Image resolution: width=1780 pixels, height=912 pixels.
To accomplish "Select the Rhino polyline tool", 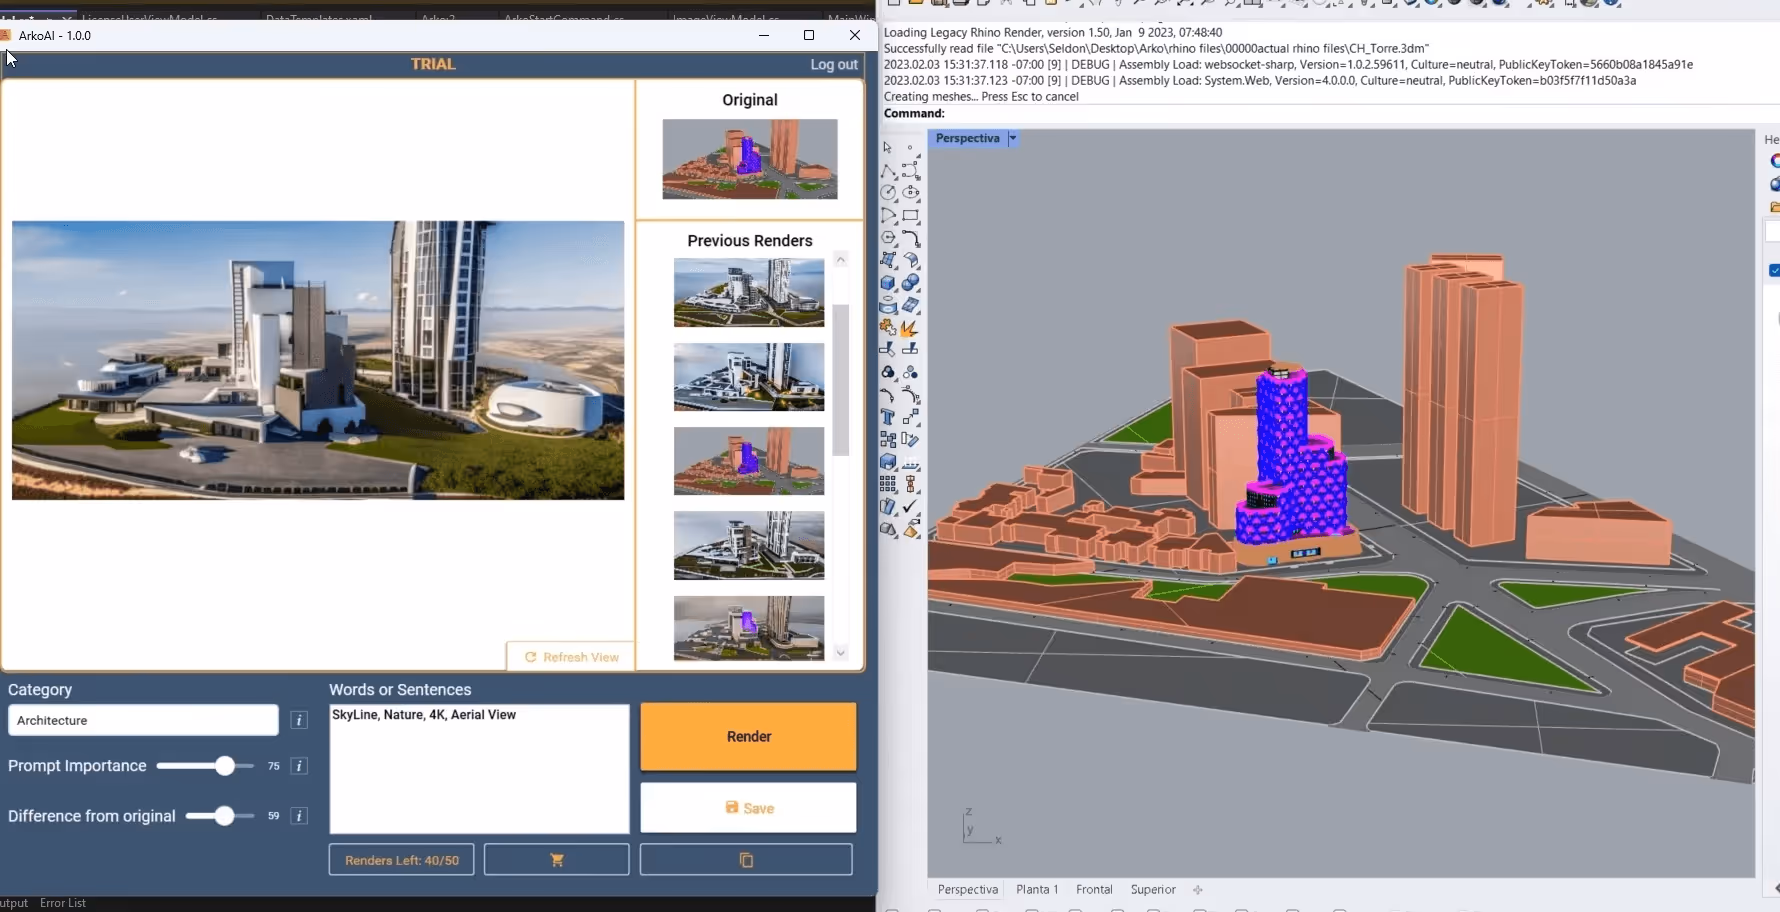I will pos(888,171).
